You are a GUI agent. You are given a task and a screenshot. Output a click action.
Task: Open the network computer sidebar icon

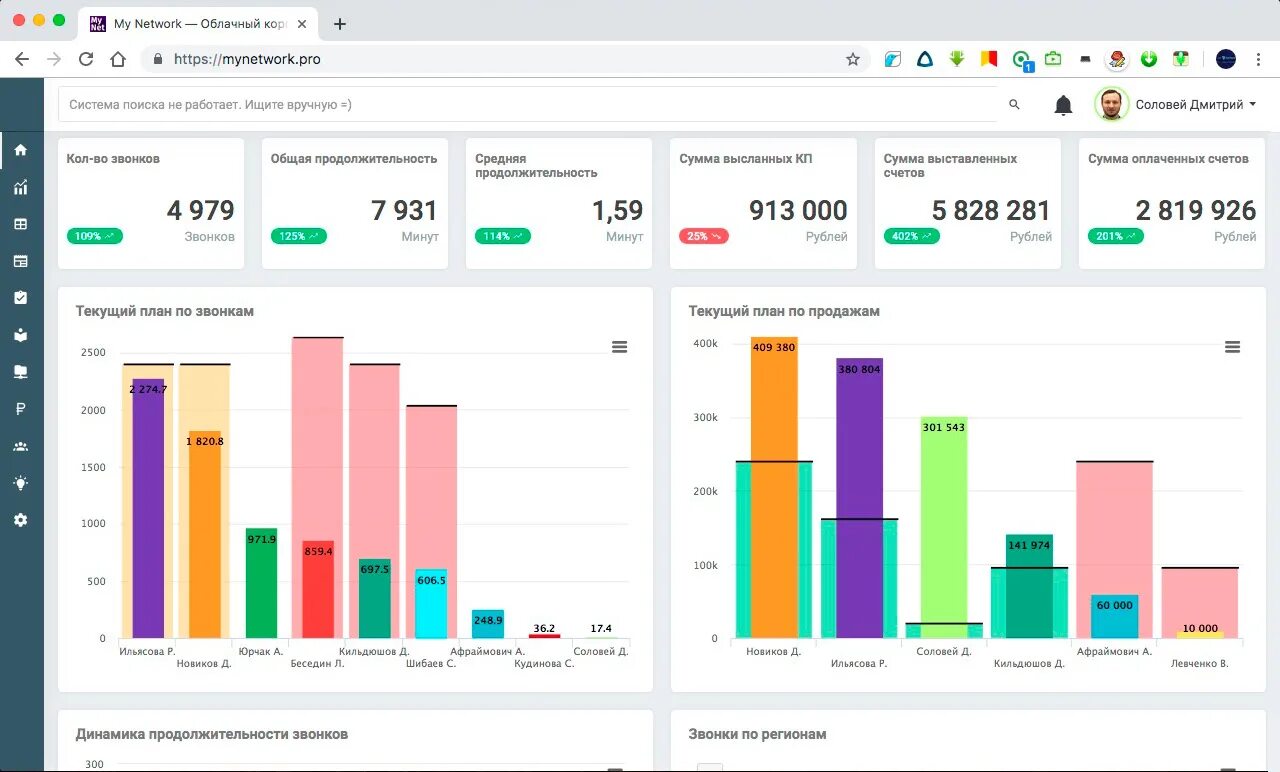coord(20,372)
